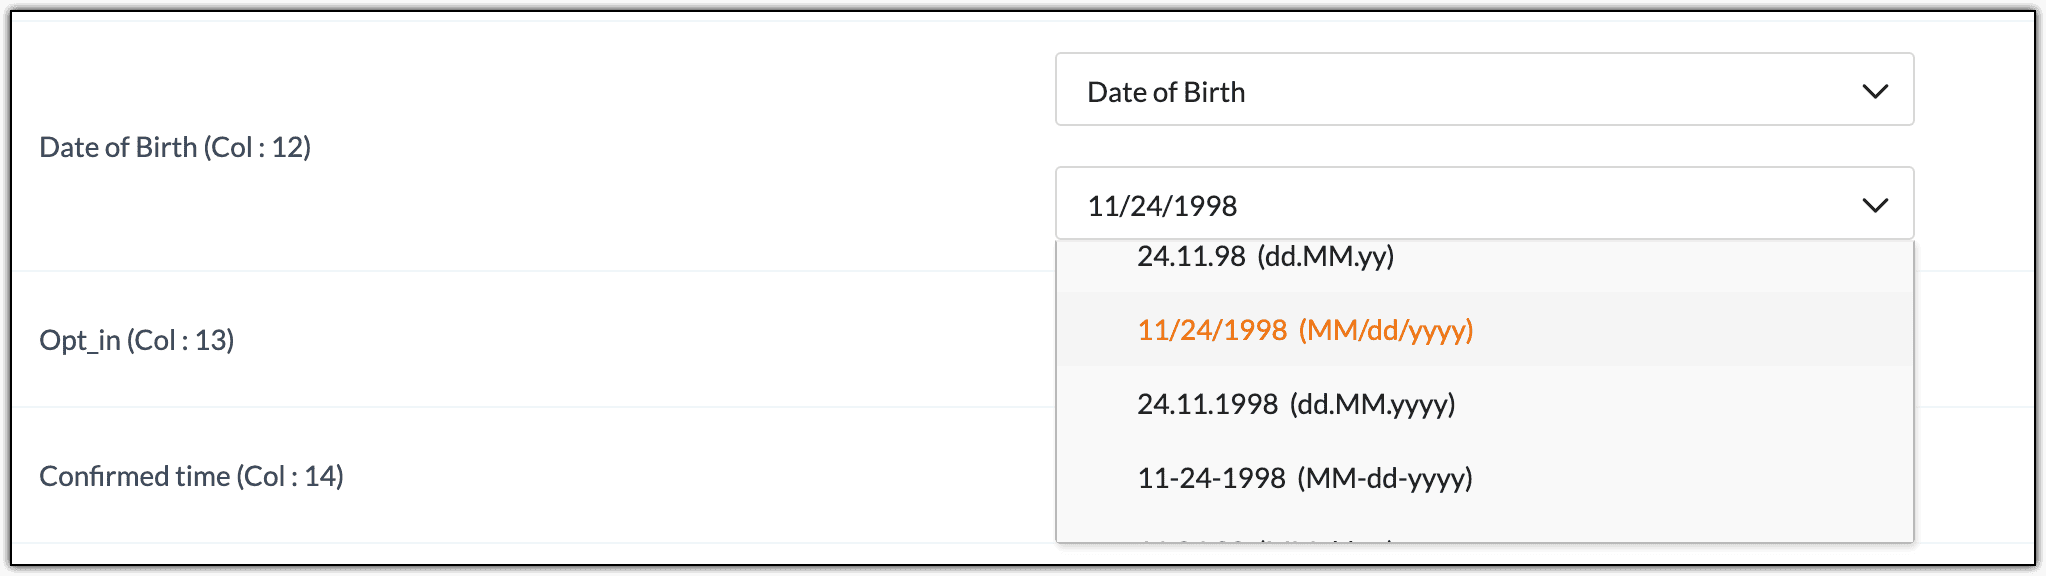The height and width of the screenshot is (576, 2046).
Task: Click the Date of Birth (Col : 12) label
Action: (x=175, y=148)
